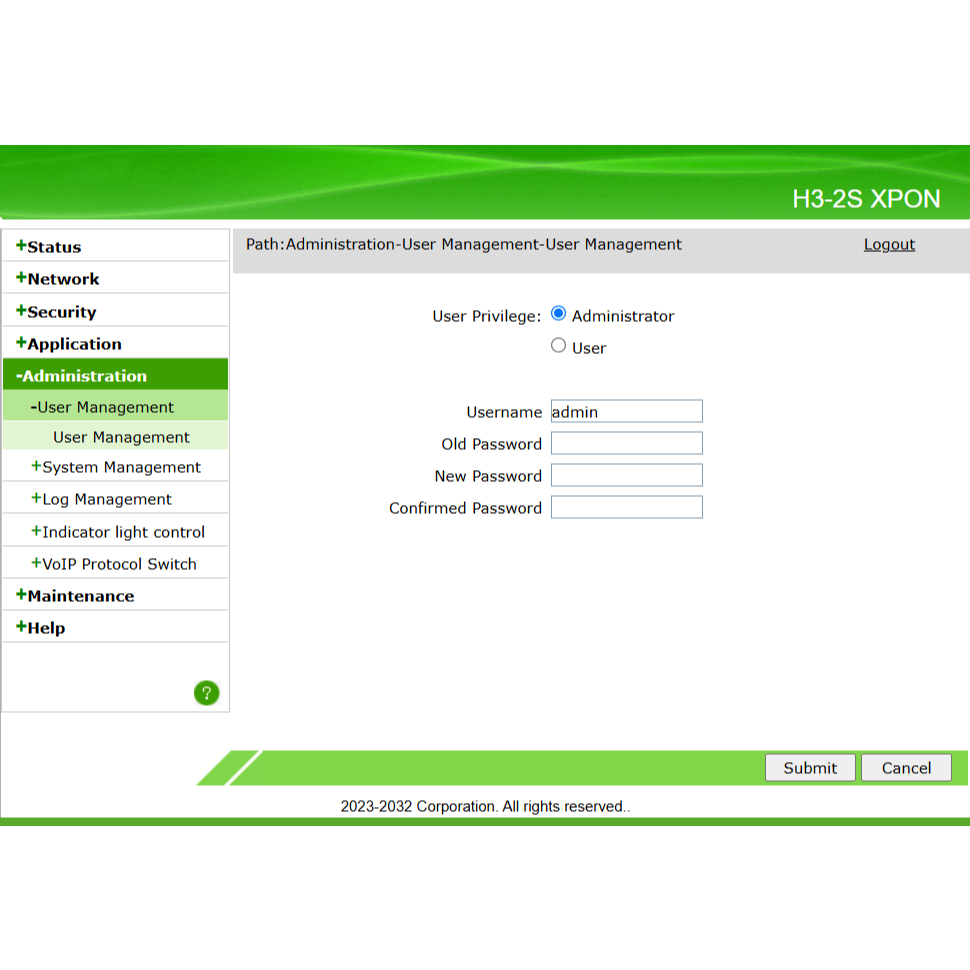Expand System Management in the sidebar
The image size is (970, 970).
(x=116, y=467)
